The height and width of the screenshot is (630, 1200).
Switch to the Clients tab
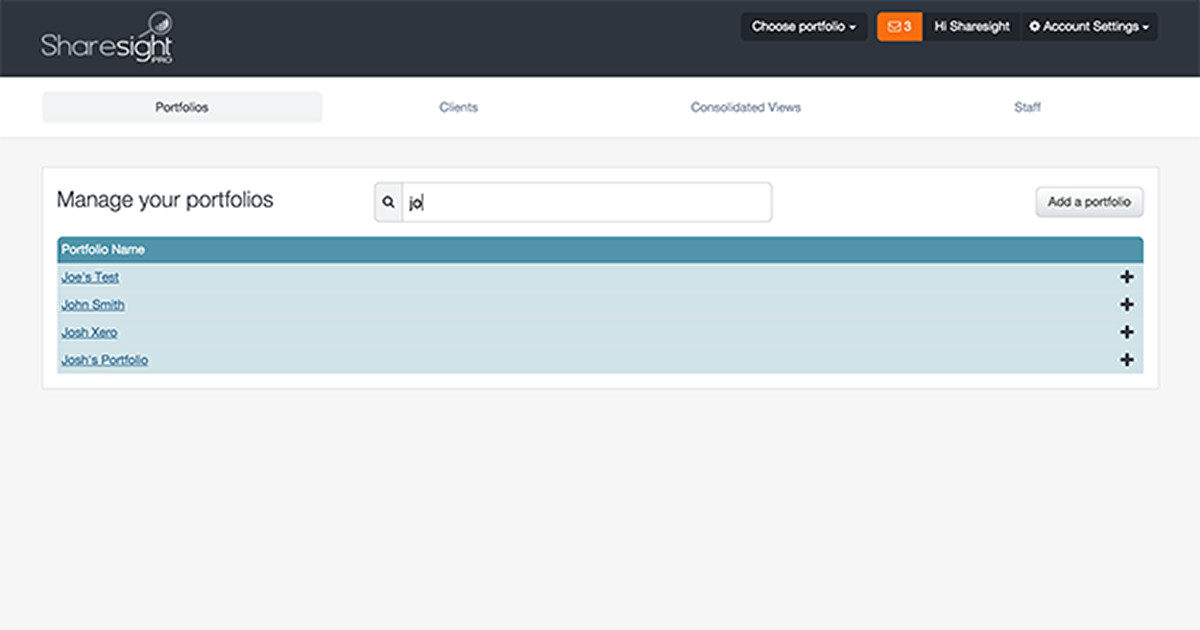pyautogui.click(x=459, y=107)
